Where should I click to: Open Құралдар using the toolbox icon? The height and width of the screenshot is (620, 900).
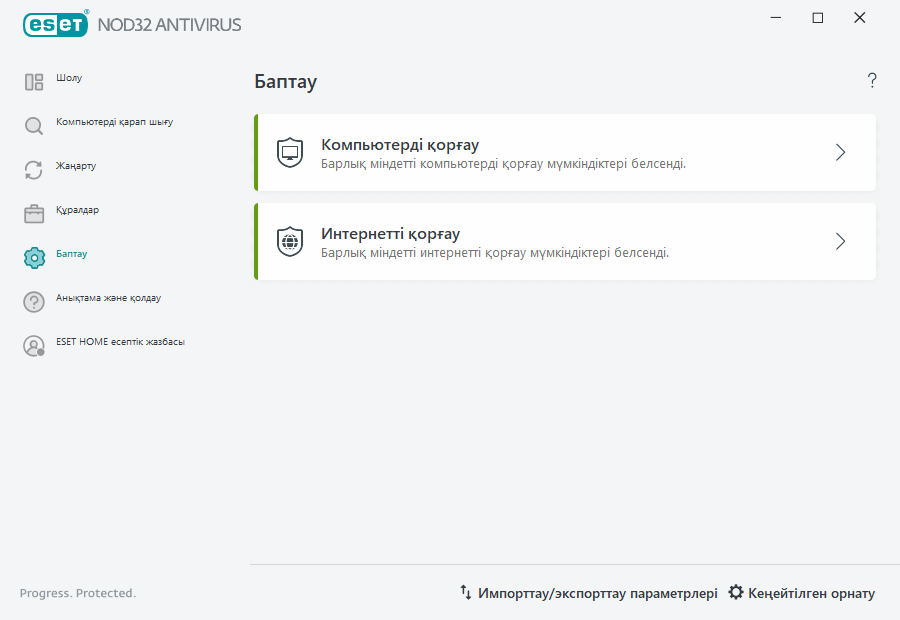[33, 212]
